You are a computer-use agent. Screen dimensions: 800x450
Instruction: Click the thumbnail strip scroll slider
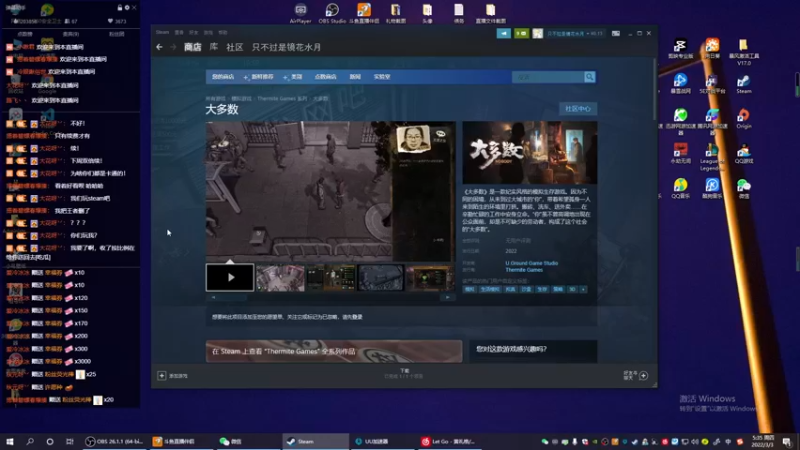click(234, 297)
